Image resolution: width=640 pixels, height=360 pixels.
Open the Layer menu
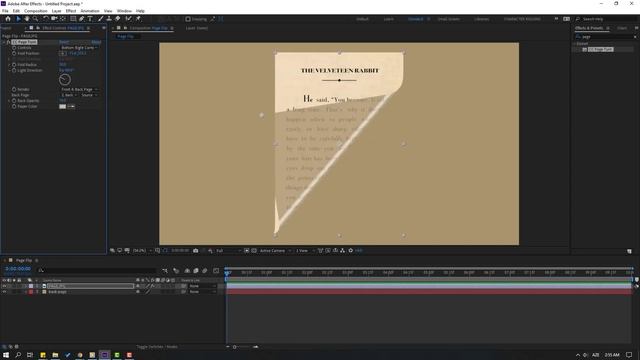tap(57, 11)
